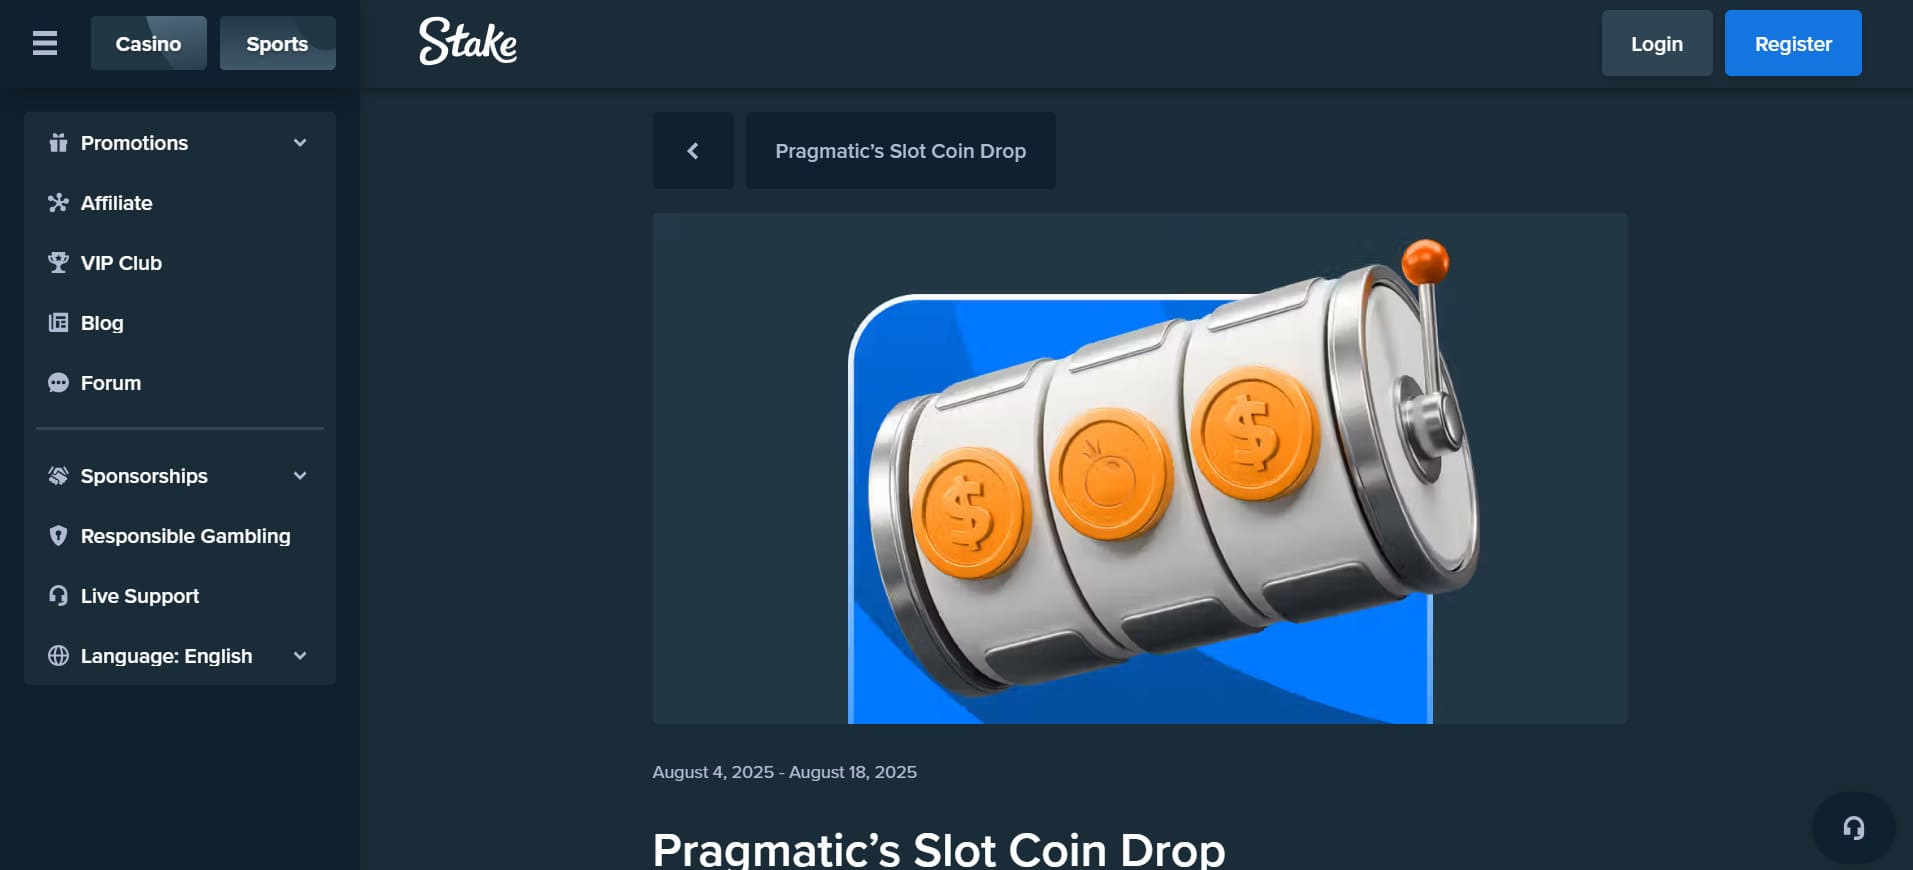Click the blue Register button
Viewport: 1913px width, 870px height.
1793,43
